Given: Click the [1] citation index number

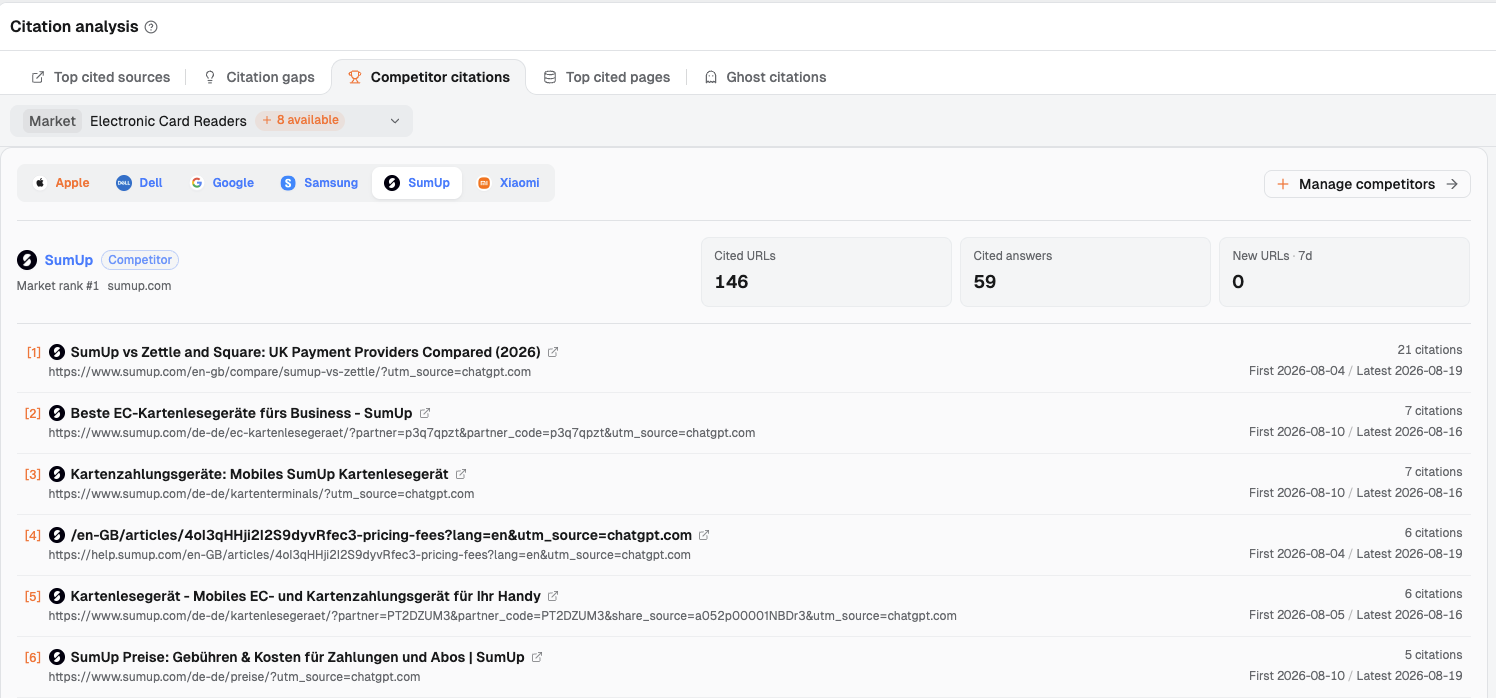Looking at the screenshot, I should pos(34,352).
